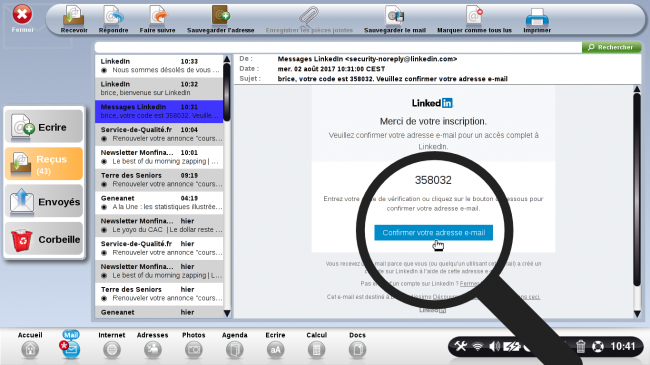Click the sender address security-noreply@linkedin.com
This screenshot has width=650, height=365.
coord(401,59)
